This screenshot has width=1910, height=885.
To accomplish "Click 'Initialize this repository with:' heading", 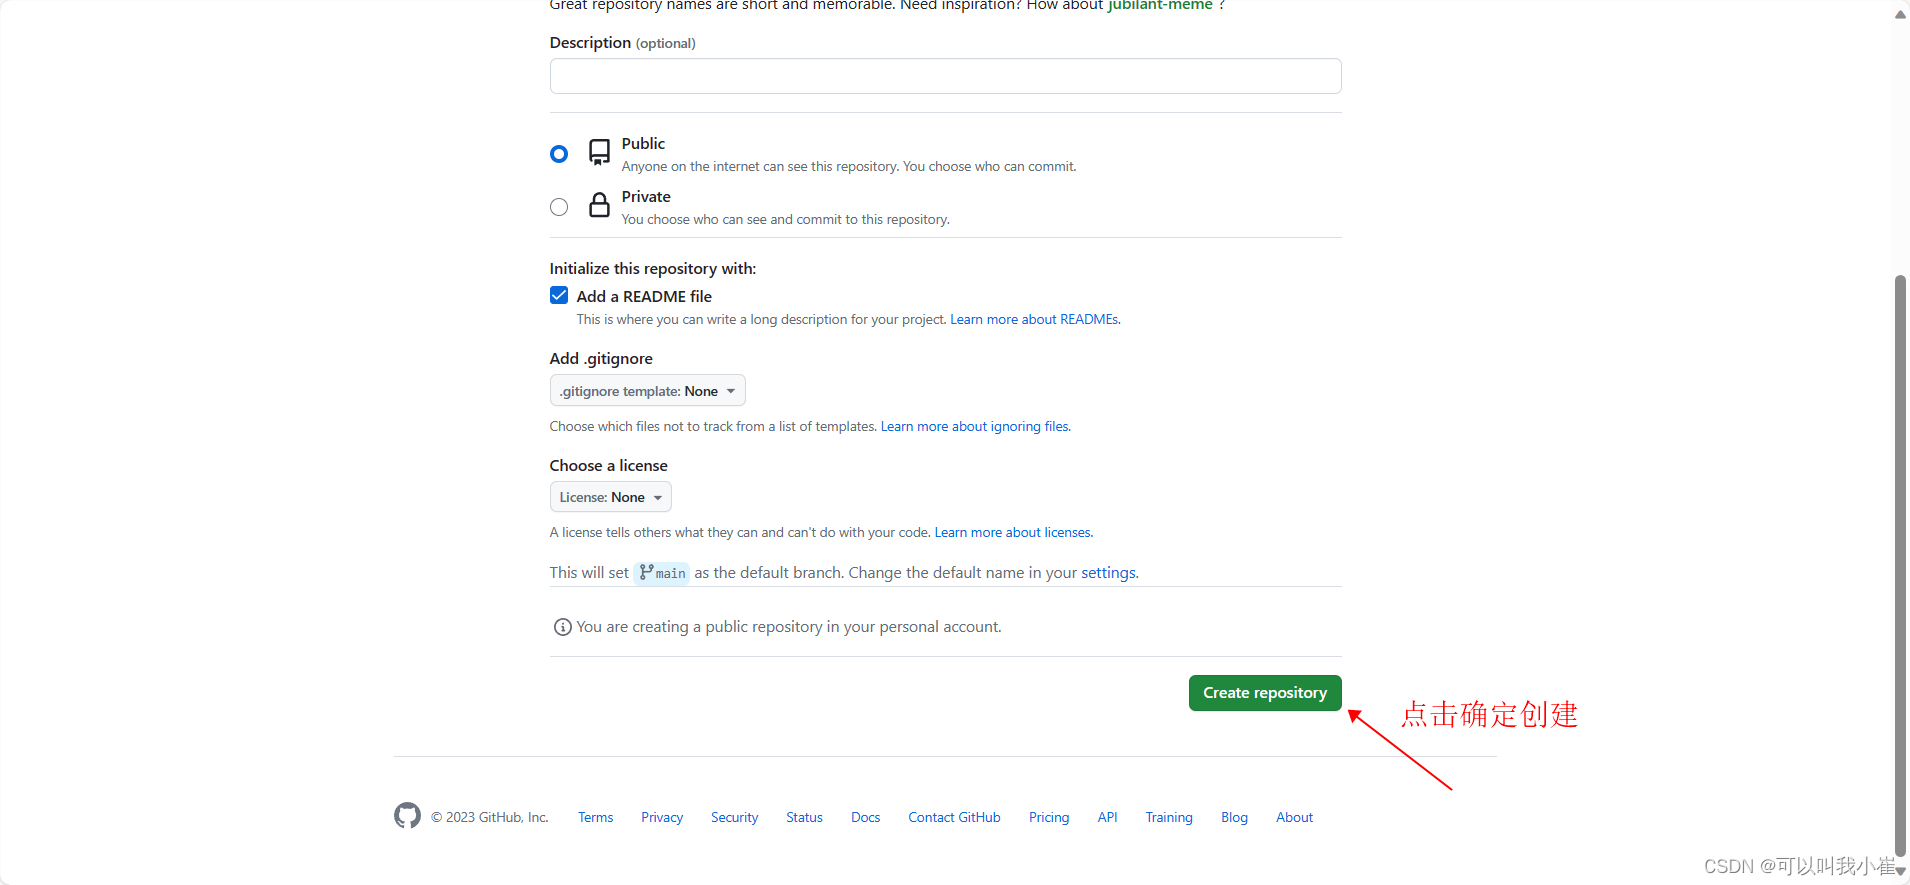I will (x=653, y=268).
